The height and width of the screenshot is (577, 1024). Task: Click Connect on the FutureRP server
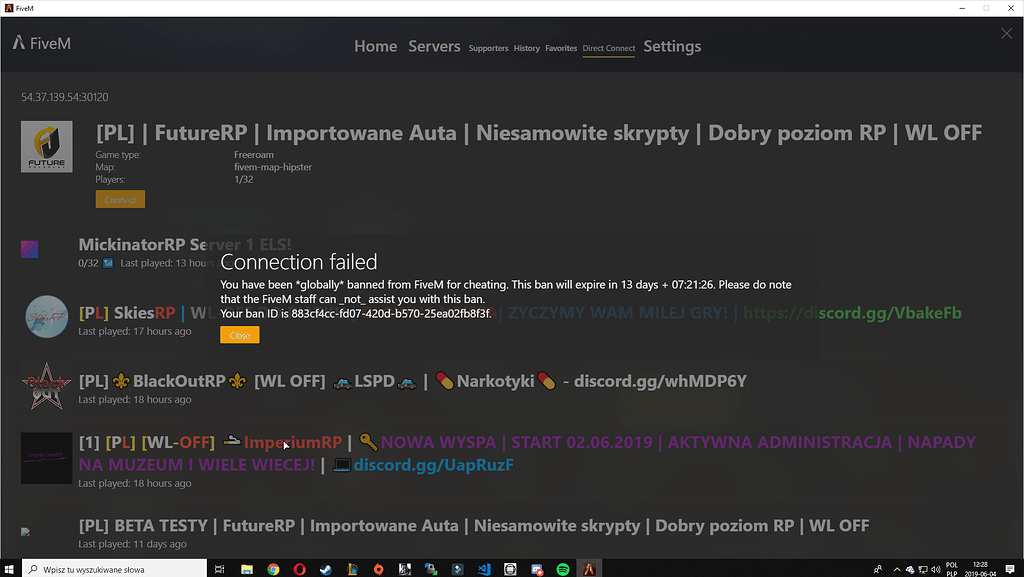click(120, 198)
